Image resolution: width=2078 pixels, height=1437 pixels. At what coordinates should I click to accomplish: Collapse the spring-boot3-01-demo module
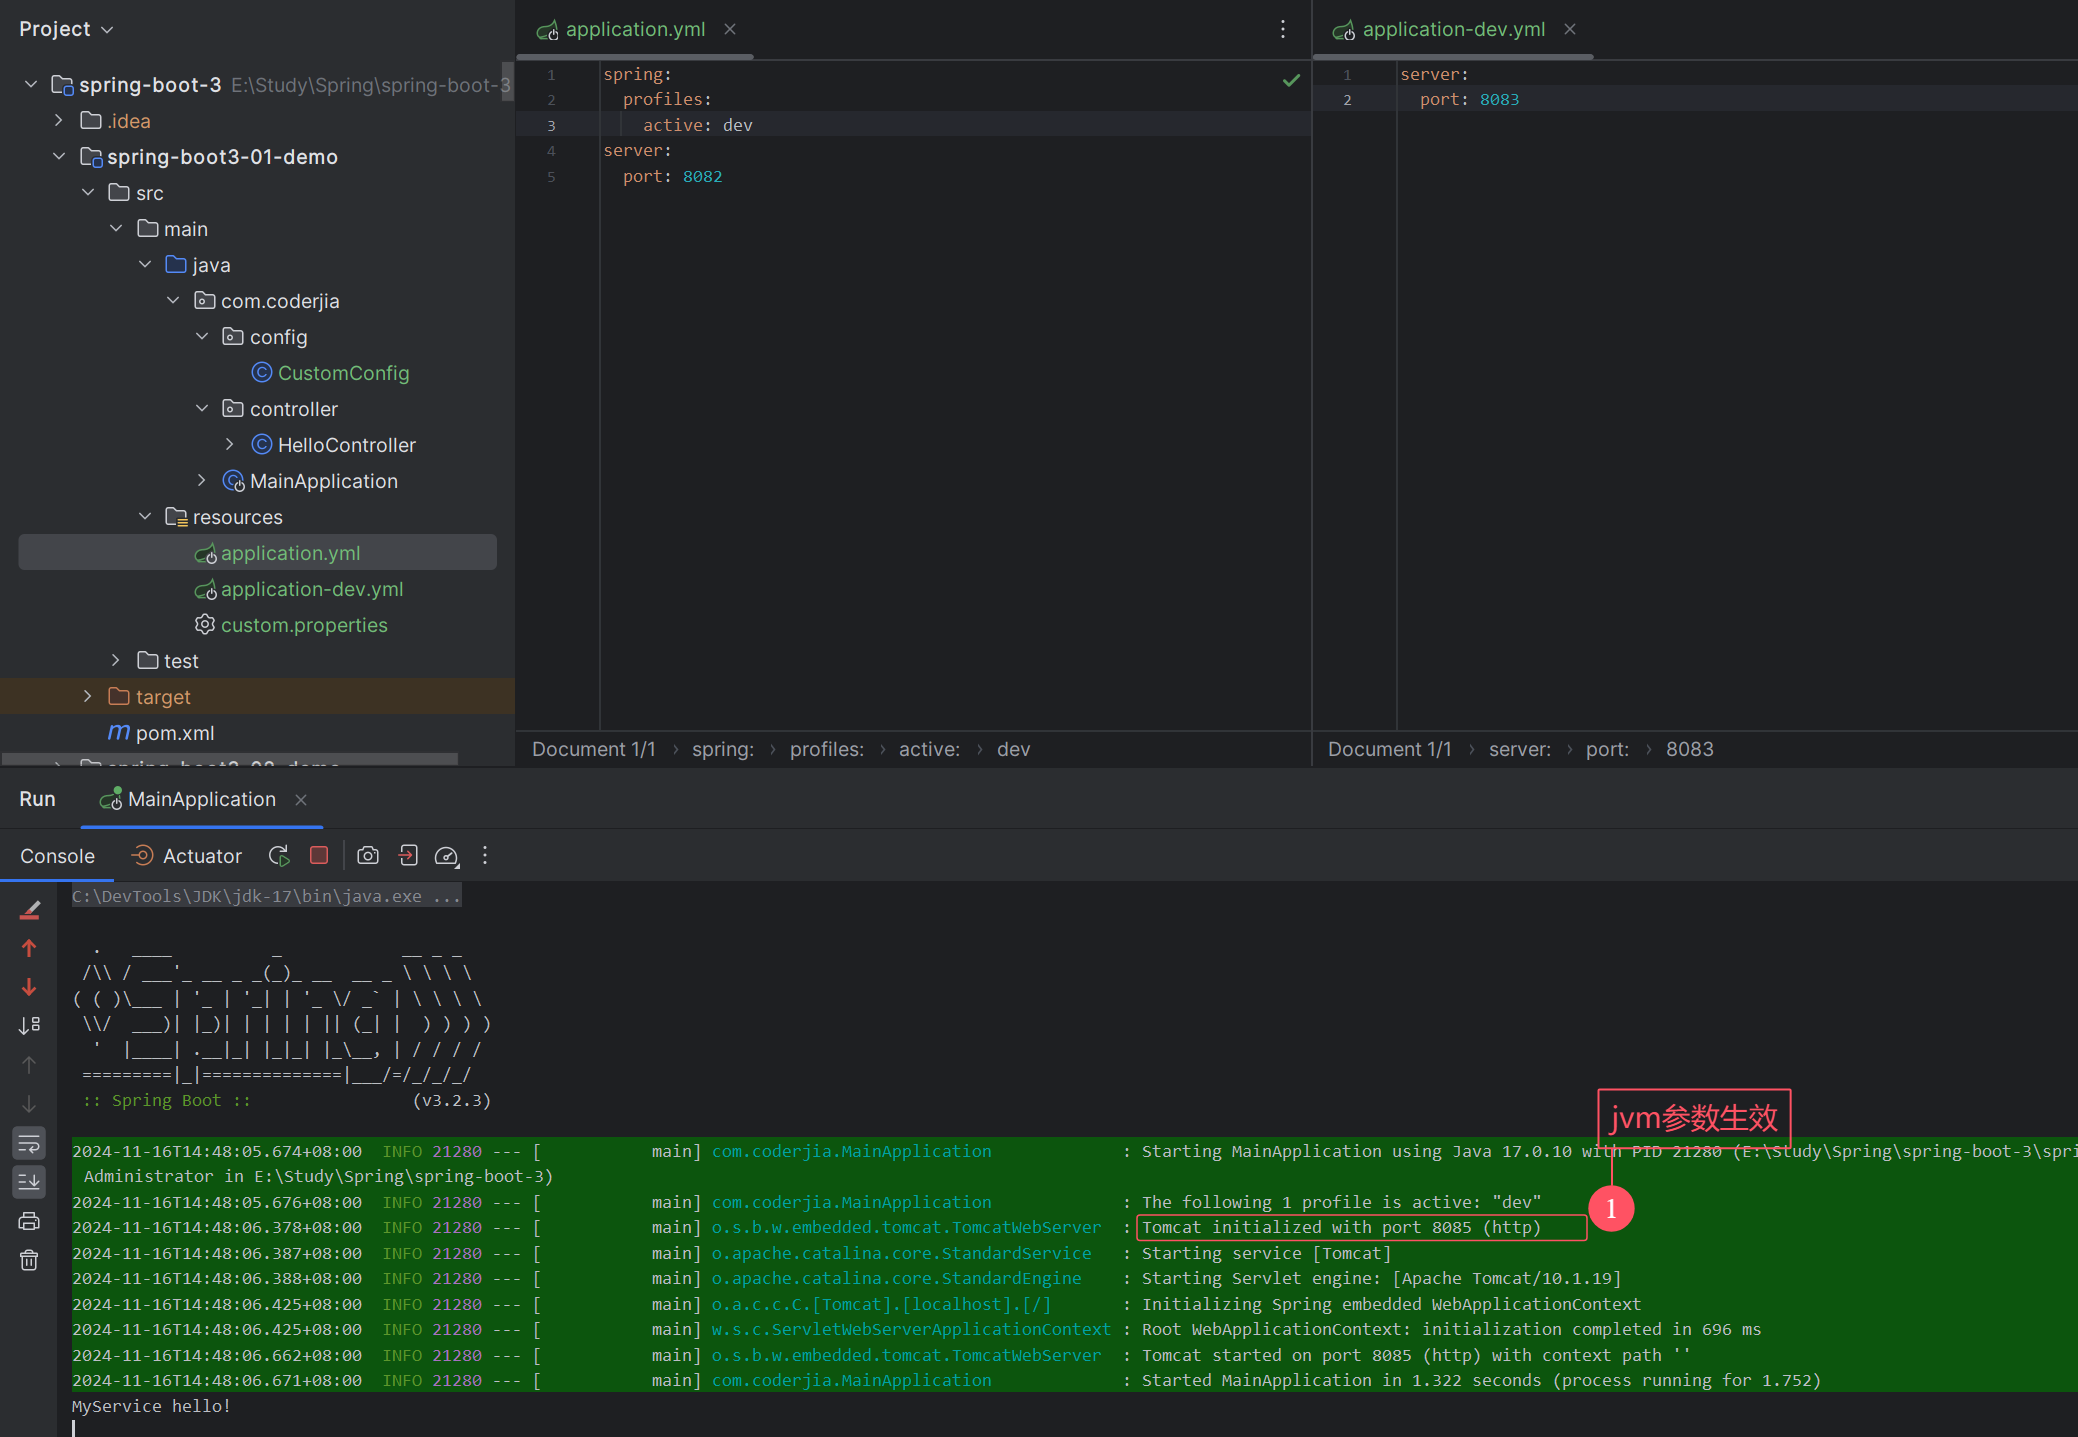(59, 157)
